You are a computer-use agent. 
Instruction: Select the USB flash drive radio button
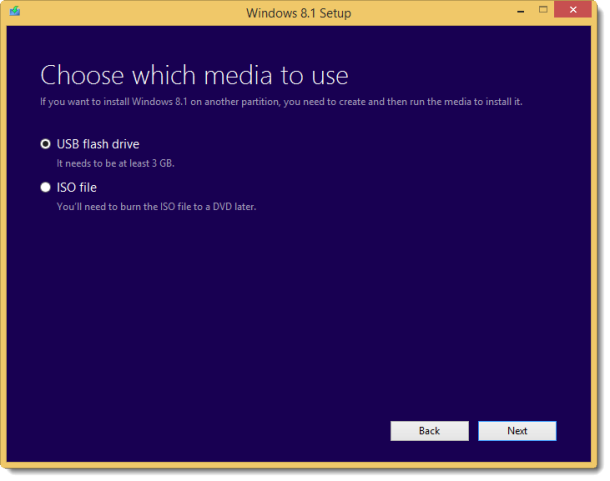(x=46, y=144)
